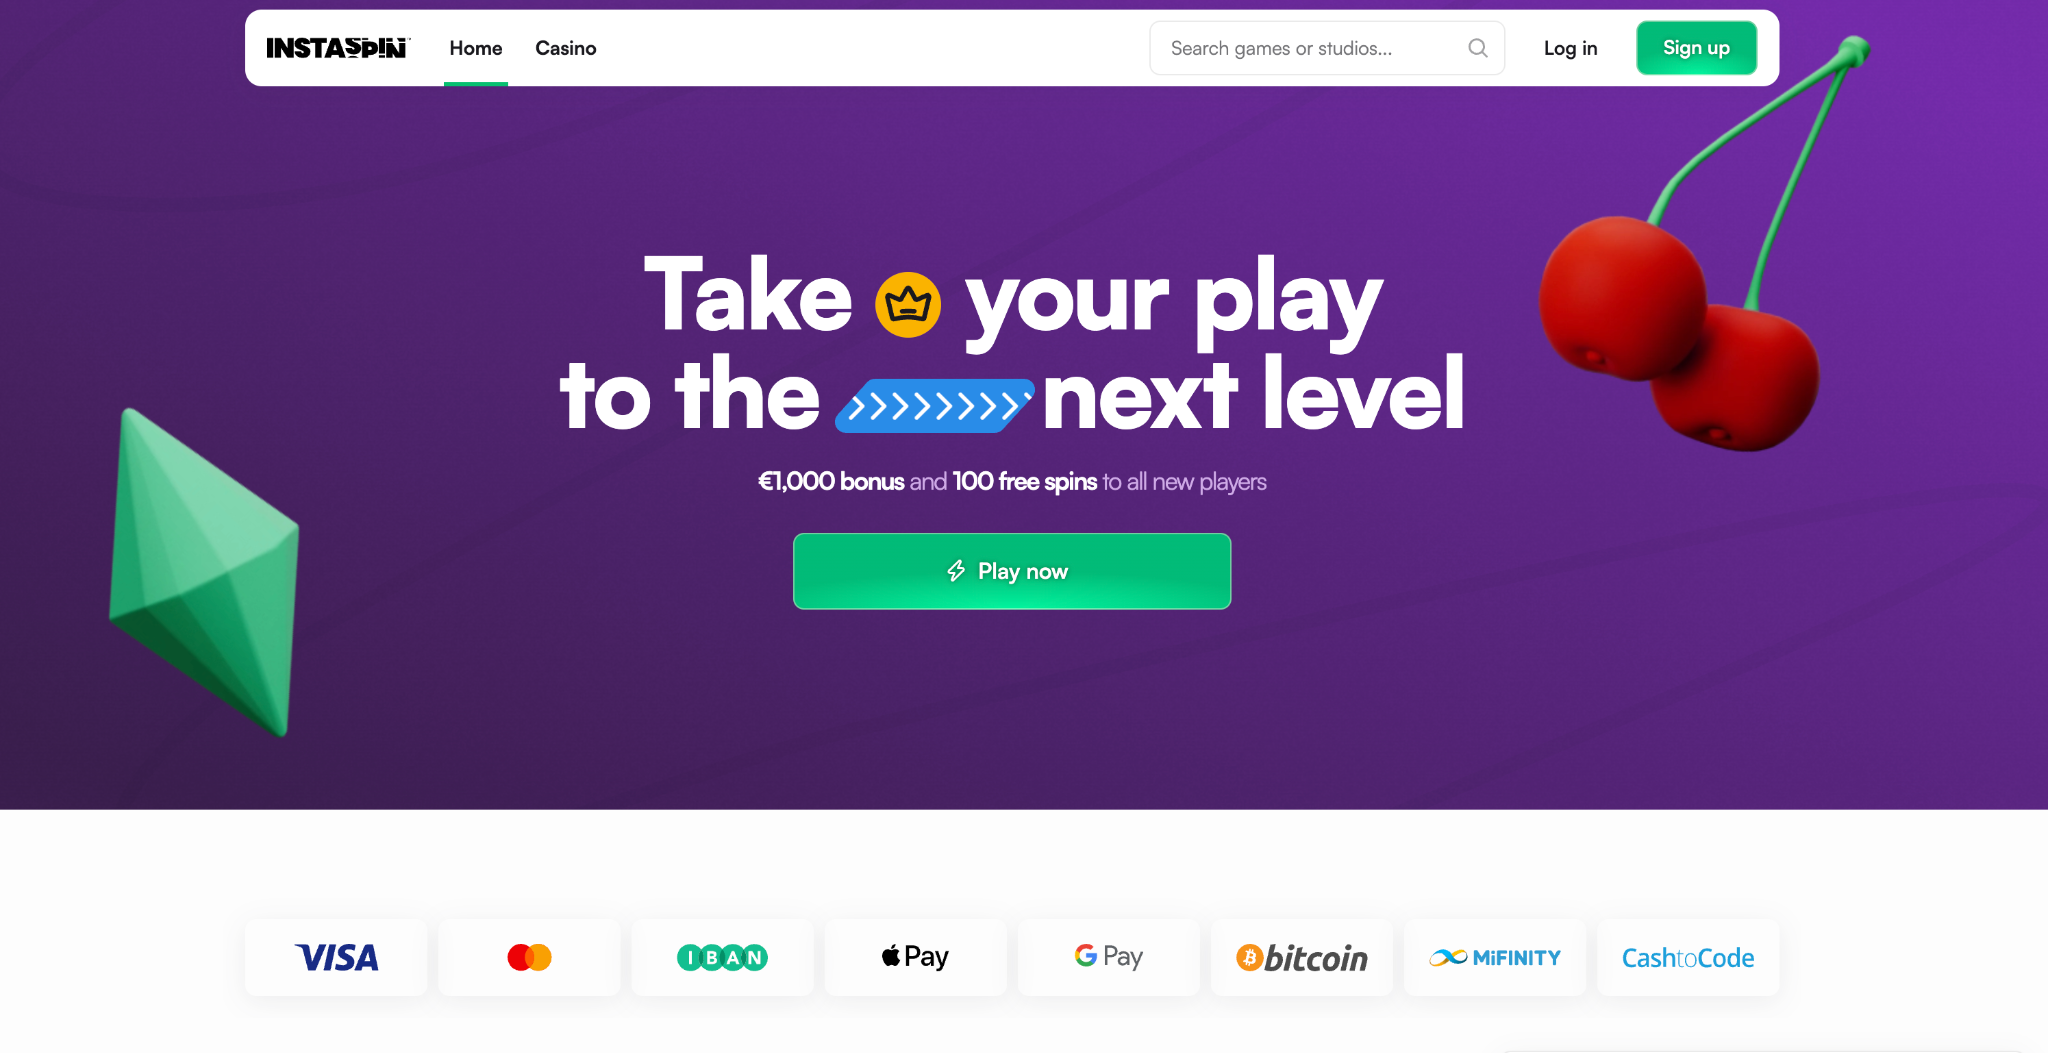The height and width of the screenshot is (1053, 2048).
Task: Select the CashtoCode payment logo
Action: pyautogui.click(x=1688, y=957)
